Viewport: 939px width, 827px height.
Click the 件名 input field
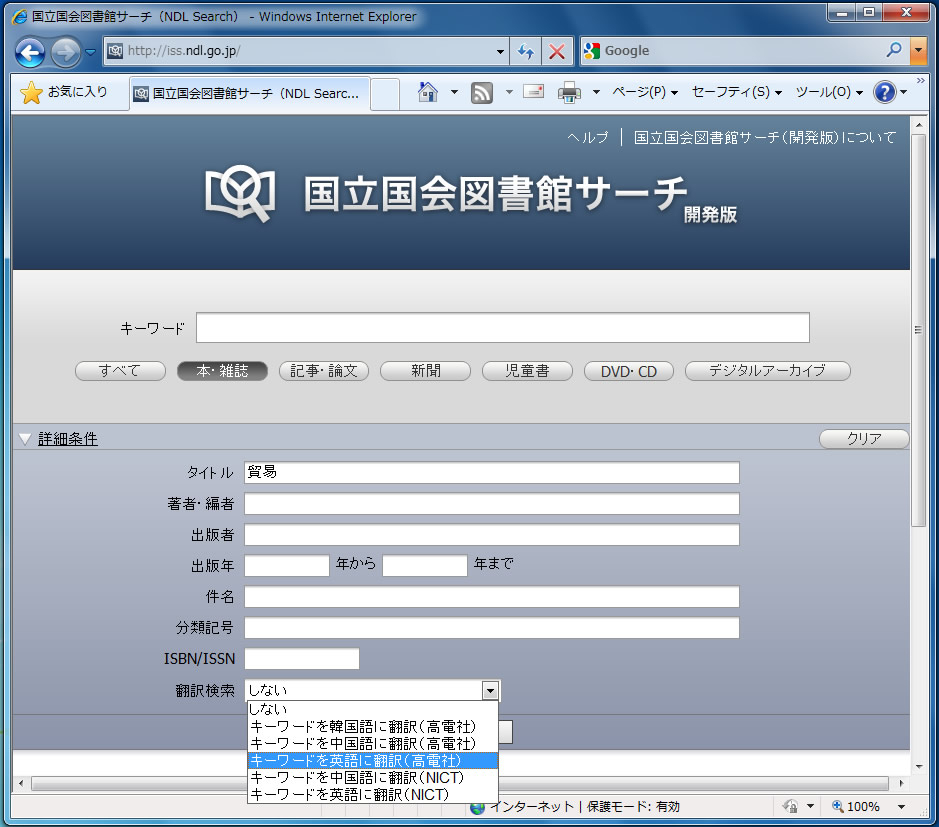492,596
